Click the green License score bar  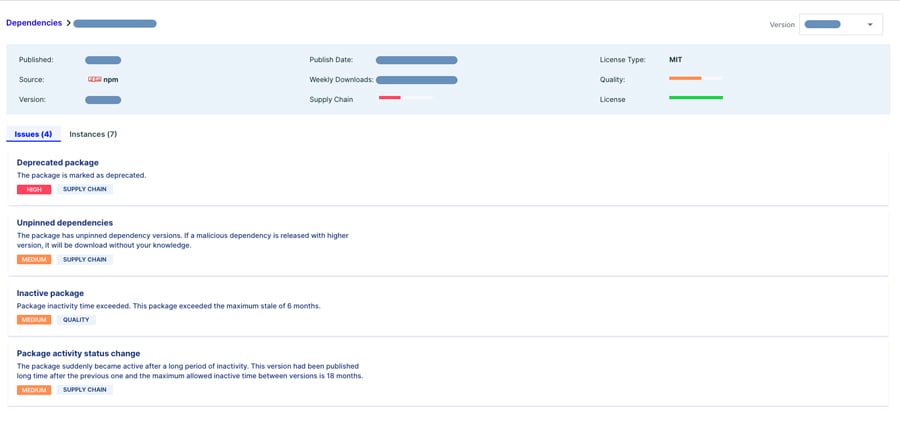696,98
